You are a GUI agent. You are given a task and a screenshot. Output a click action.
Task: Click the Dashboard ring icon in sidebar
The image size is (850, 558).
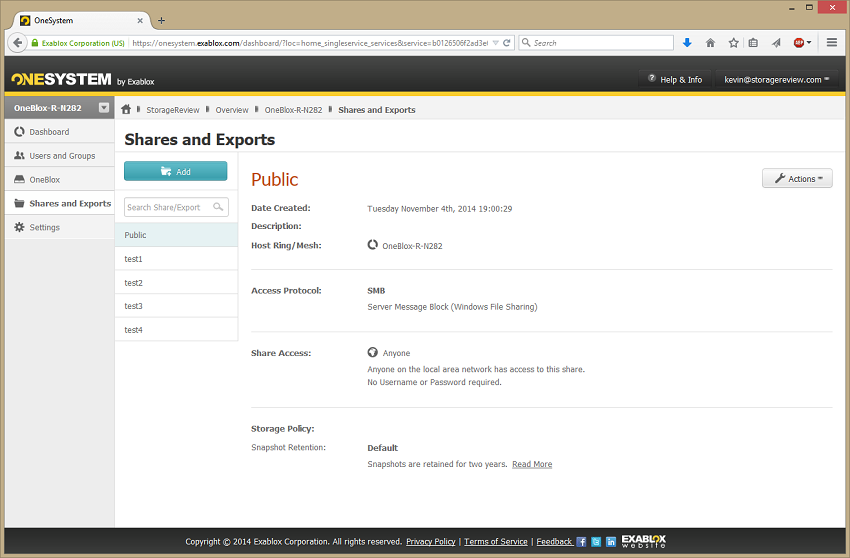coord(20,131)
